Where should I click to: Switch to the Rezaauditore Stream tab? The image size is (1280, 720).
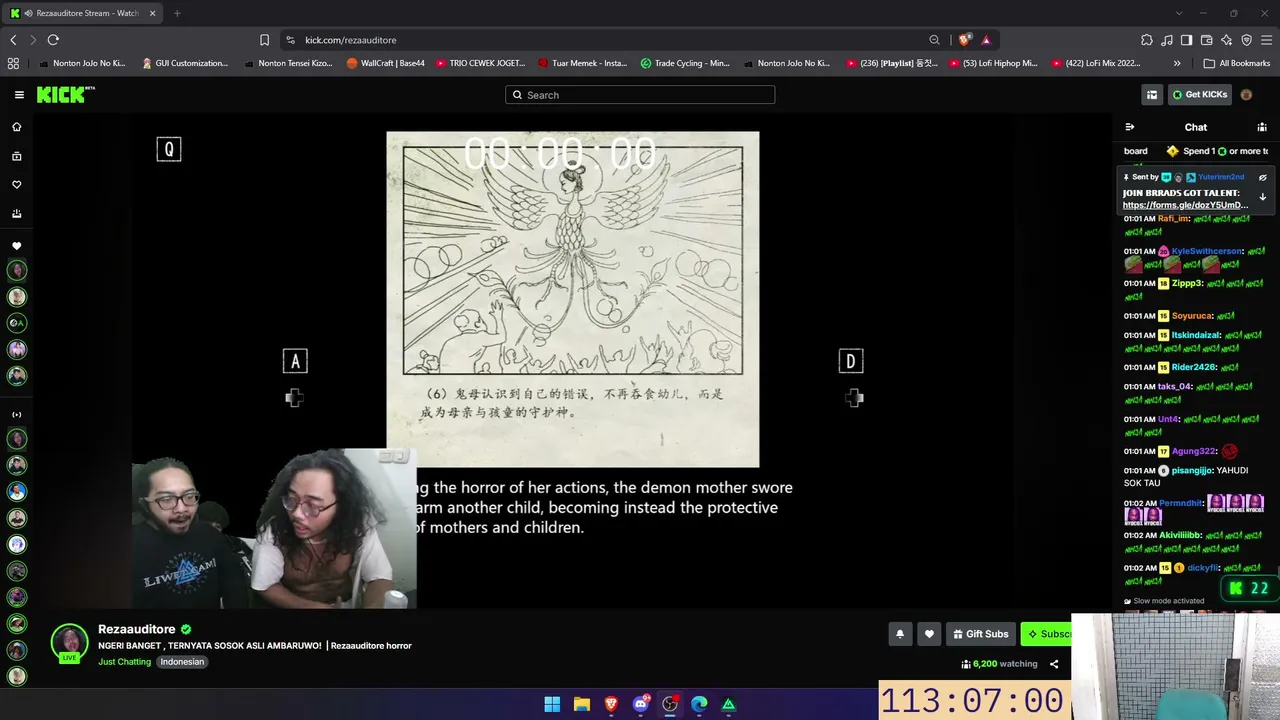tap(84, 13)
